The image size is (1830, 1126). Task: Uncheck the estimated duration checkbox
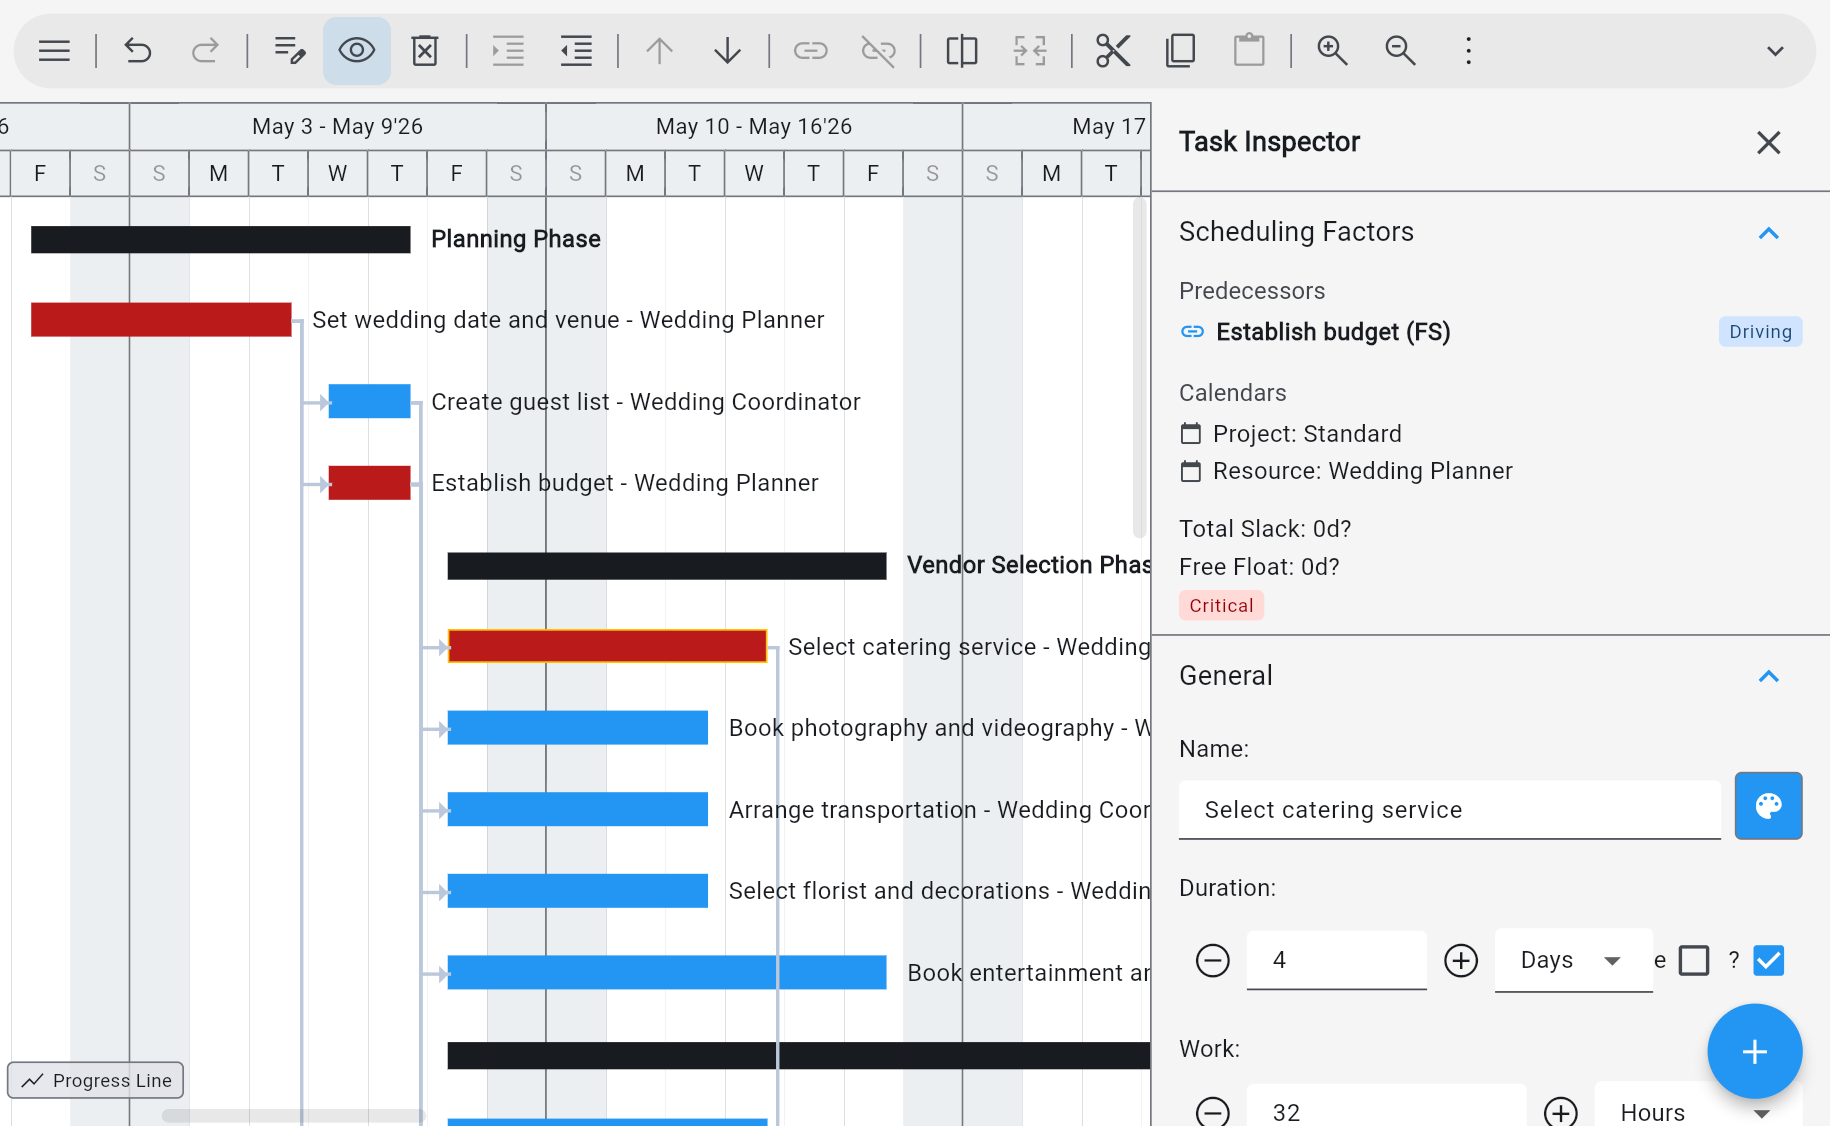click(1768, 960)
